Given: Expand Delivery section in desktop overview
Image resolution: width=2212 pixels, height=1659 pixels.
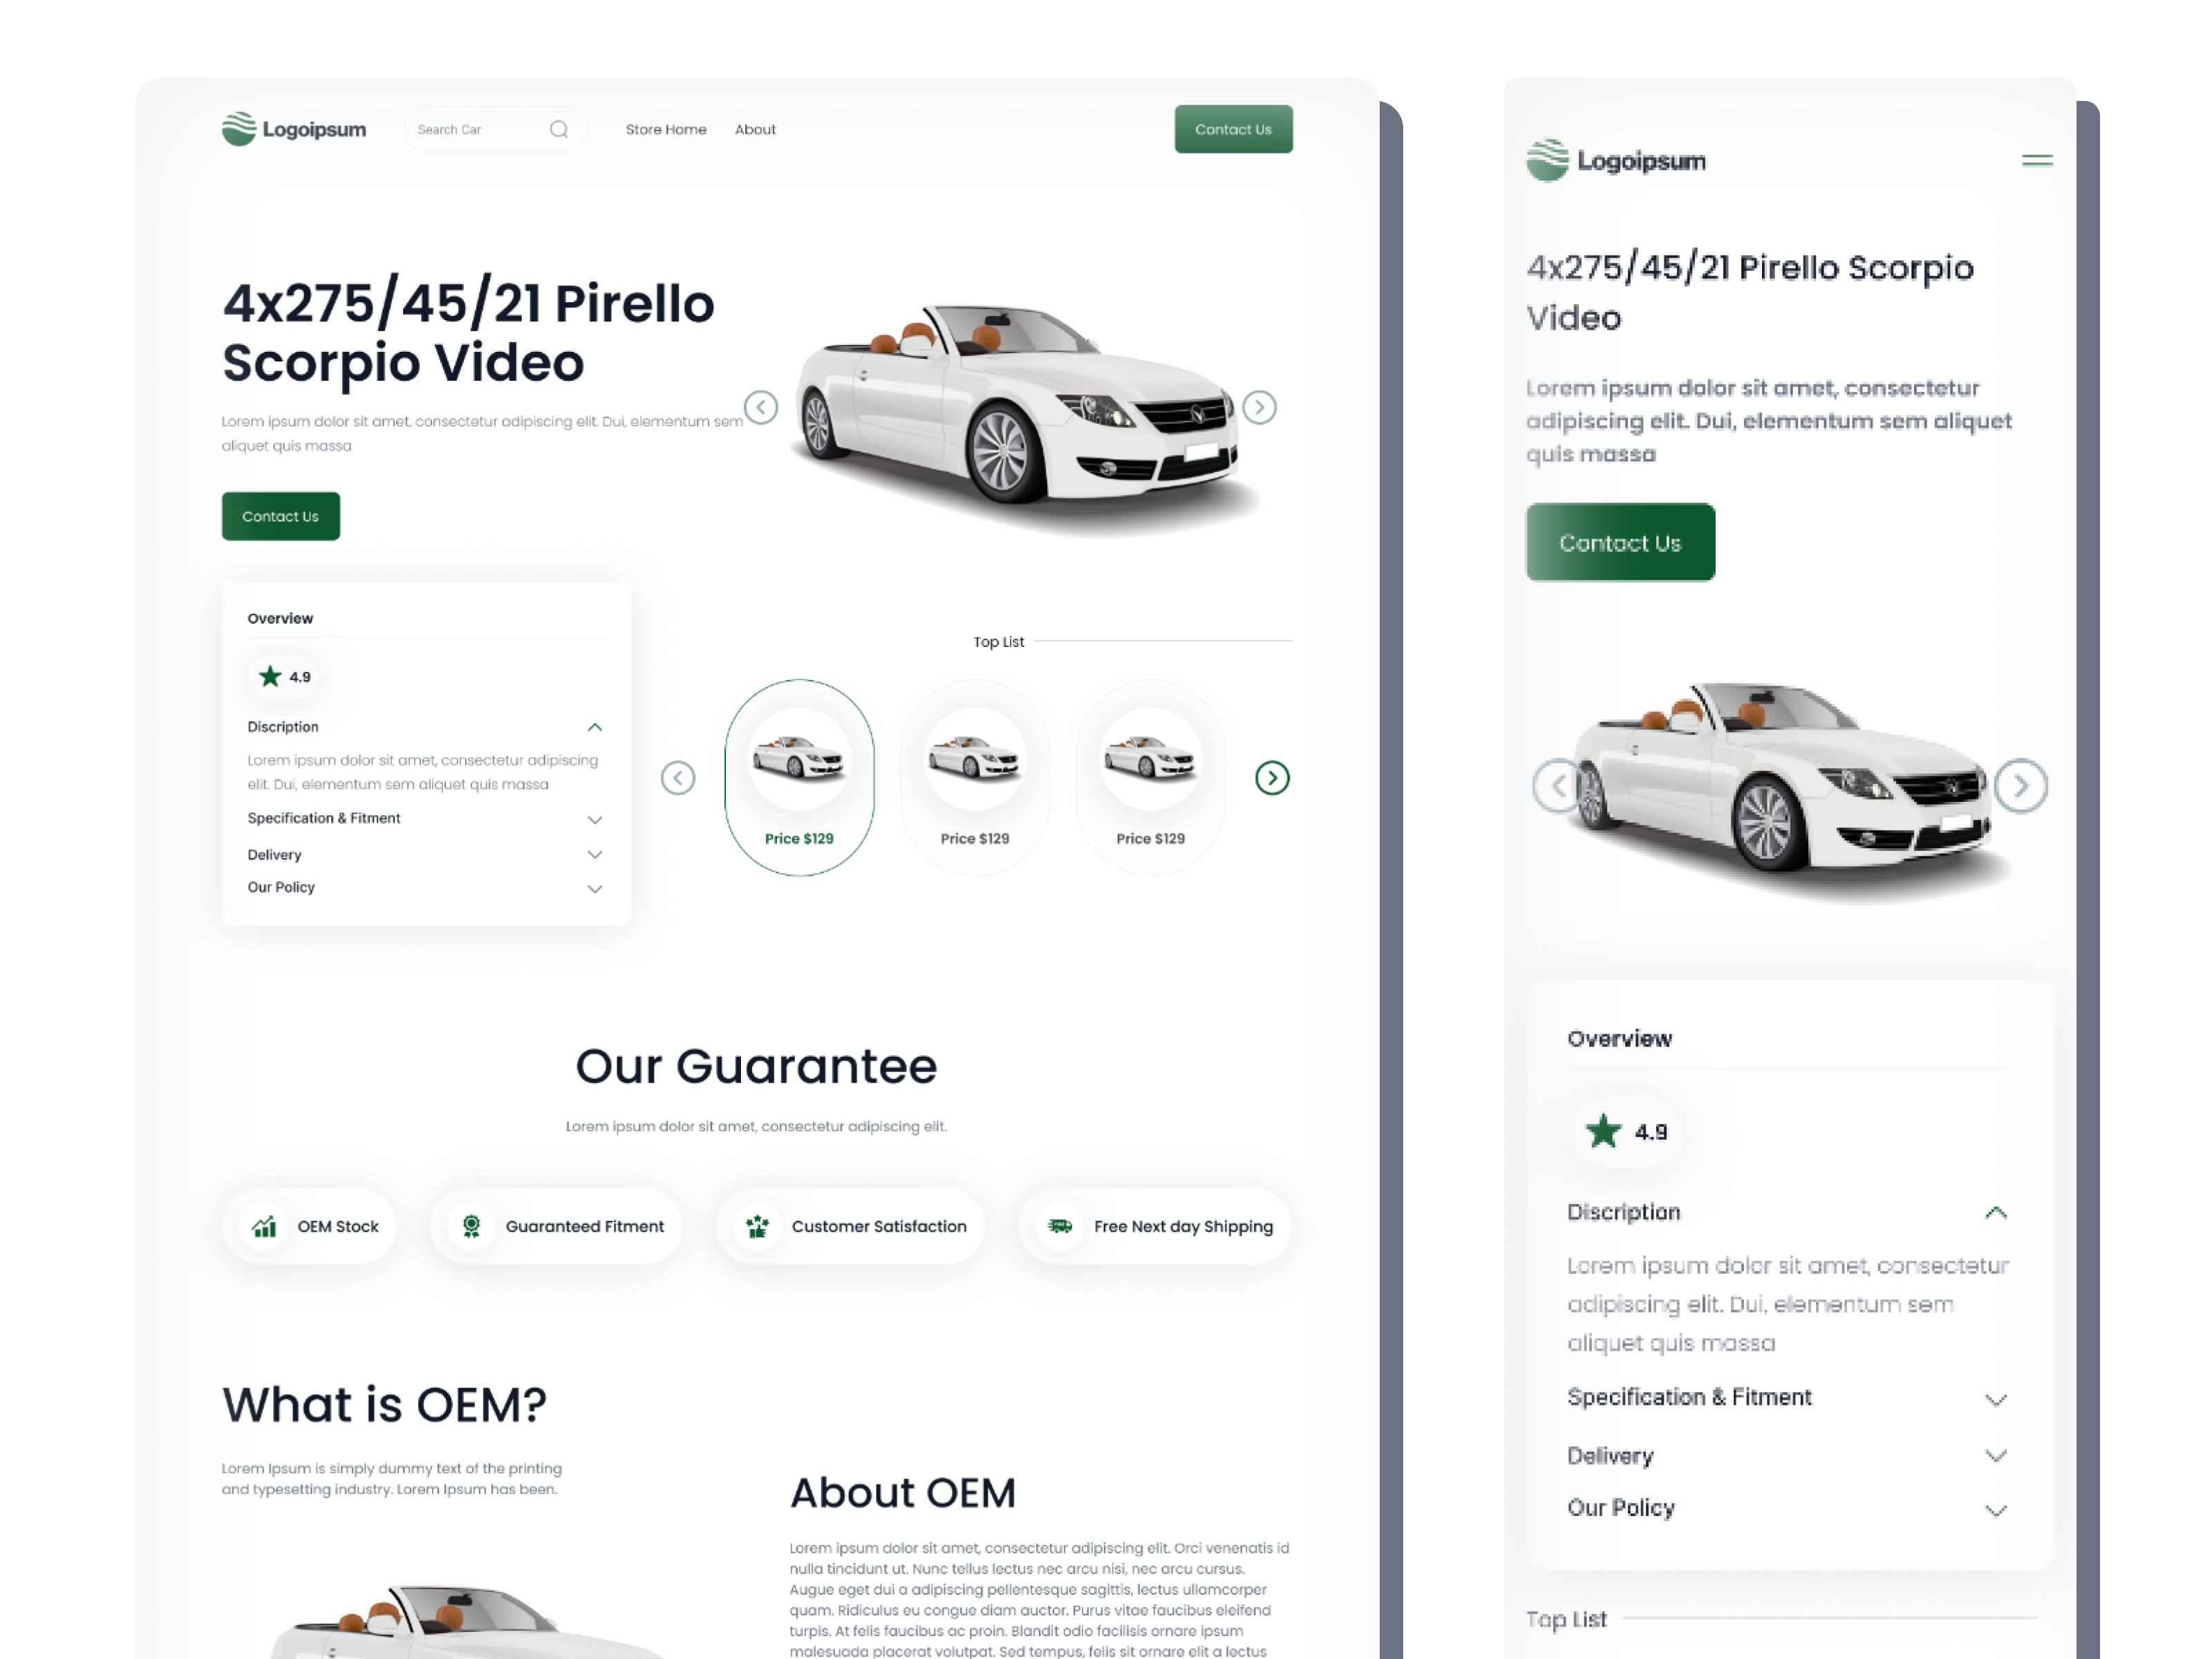Looking at the screenshot, I should 595,855.
